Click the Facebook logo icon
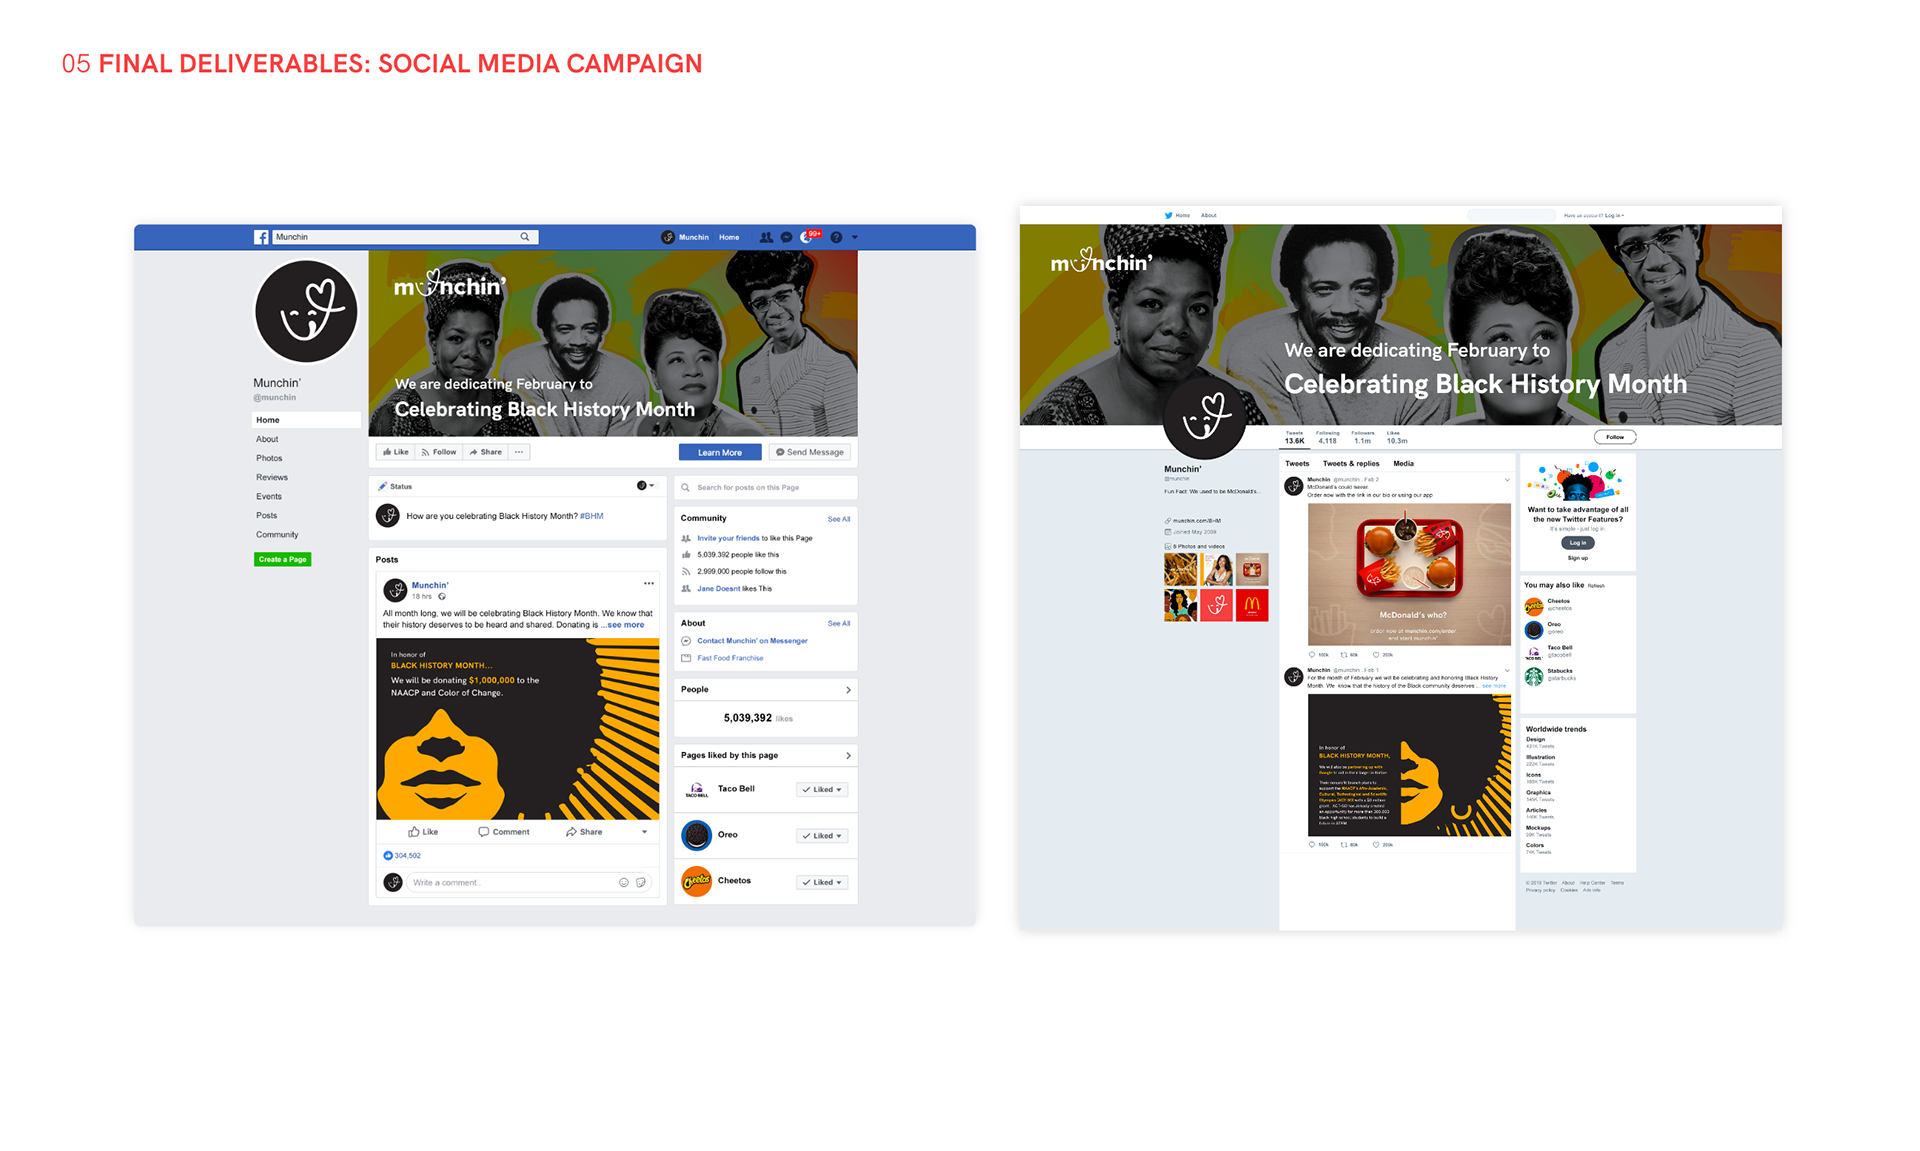Viewport: 1920px width, 1151px height. pyautogui.click(x=261, y=237)
